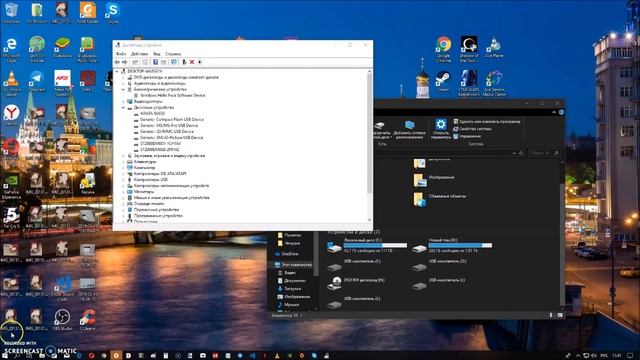Select the Yandex browser desktop icon
The width and height of the screenshot is (640, 360).
(11, 115)
